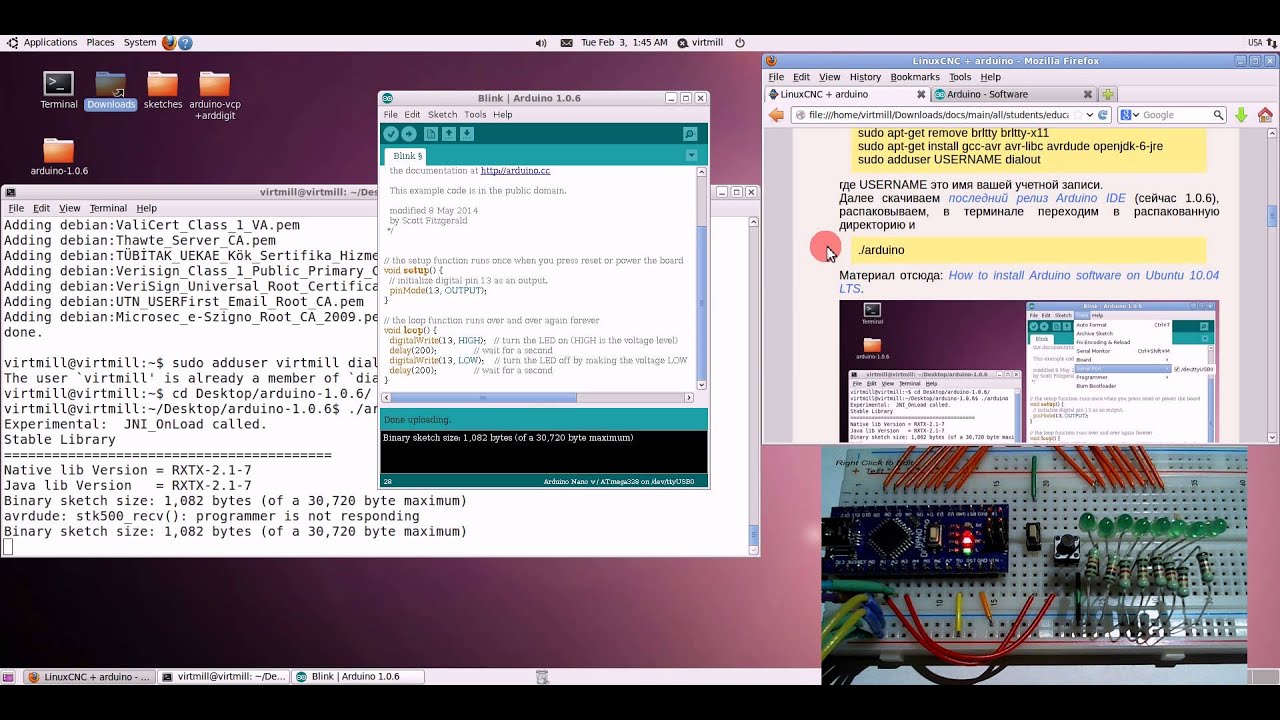Switch to LinuxCNC + arduino taskbar button
This screenshot has height=720, width=1280.
click(x=89, y=677)
